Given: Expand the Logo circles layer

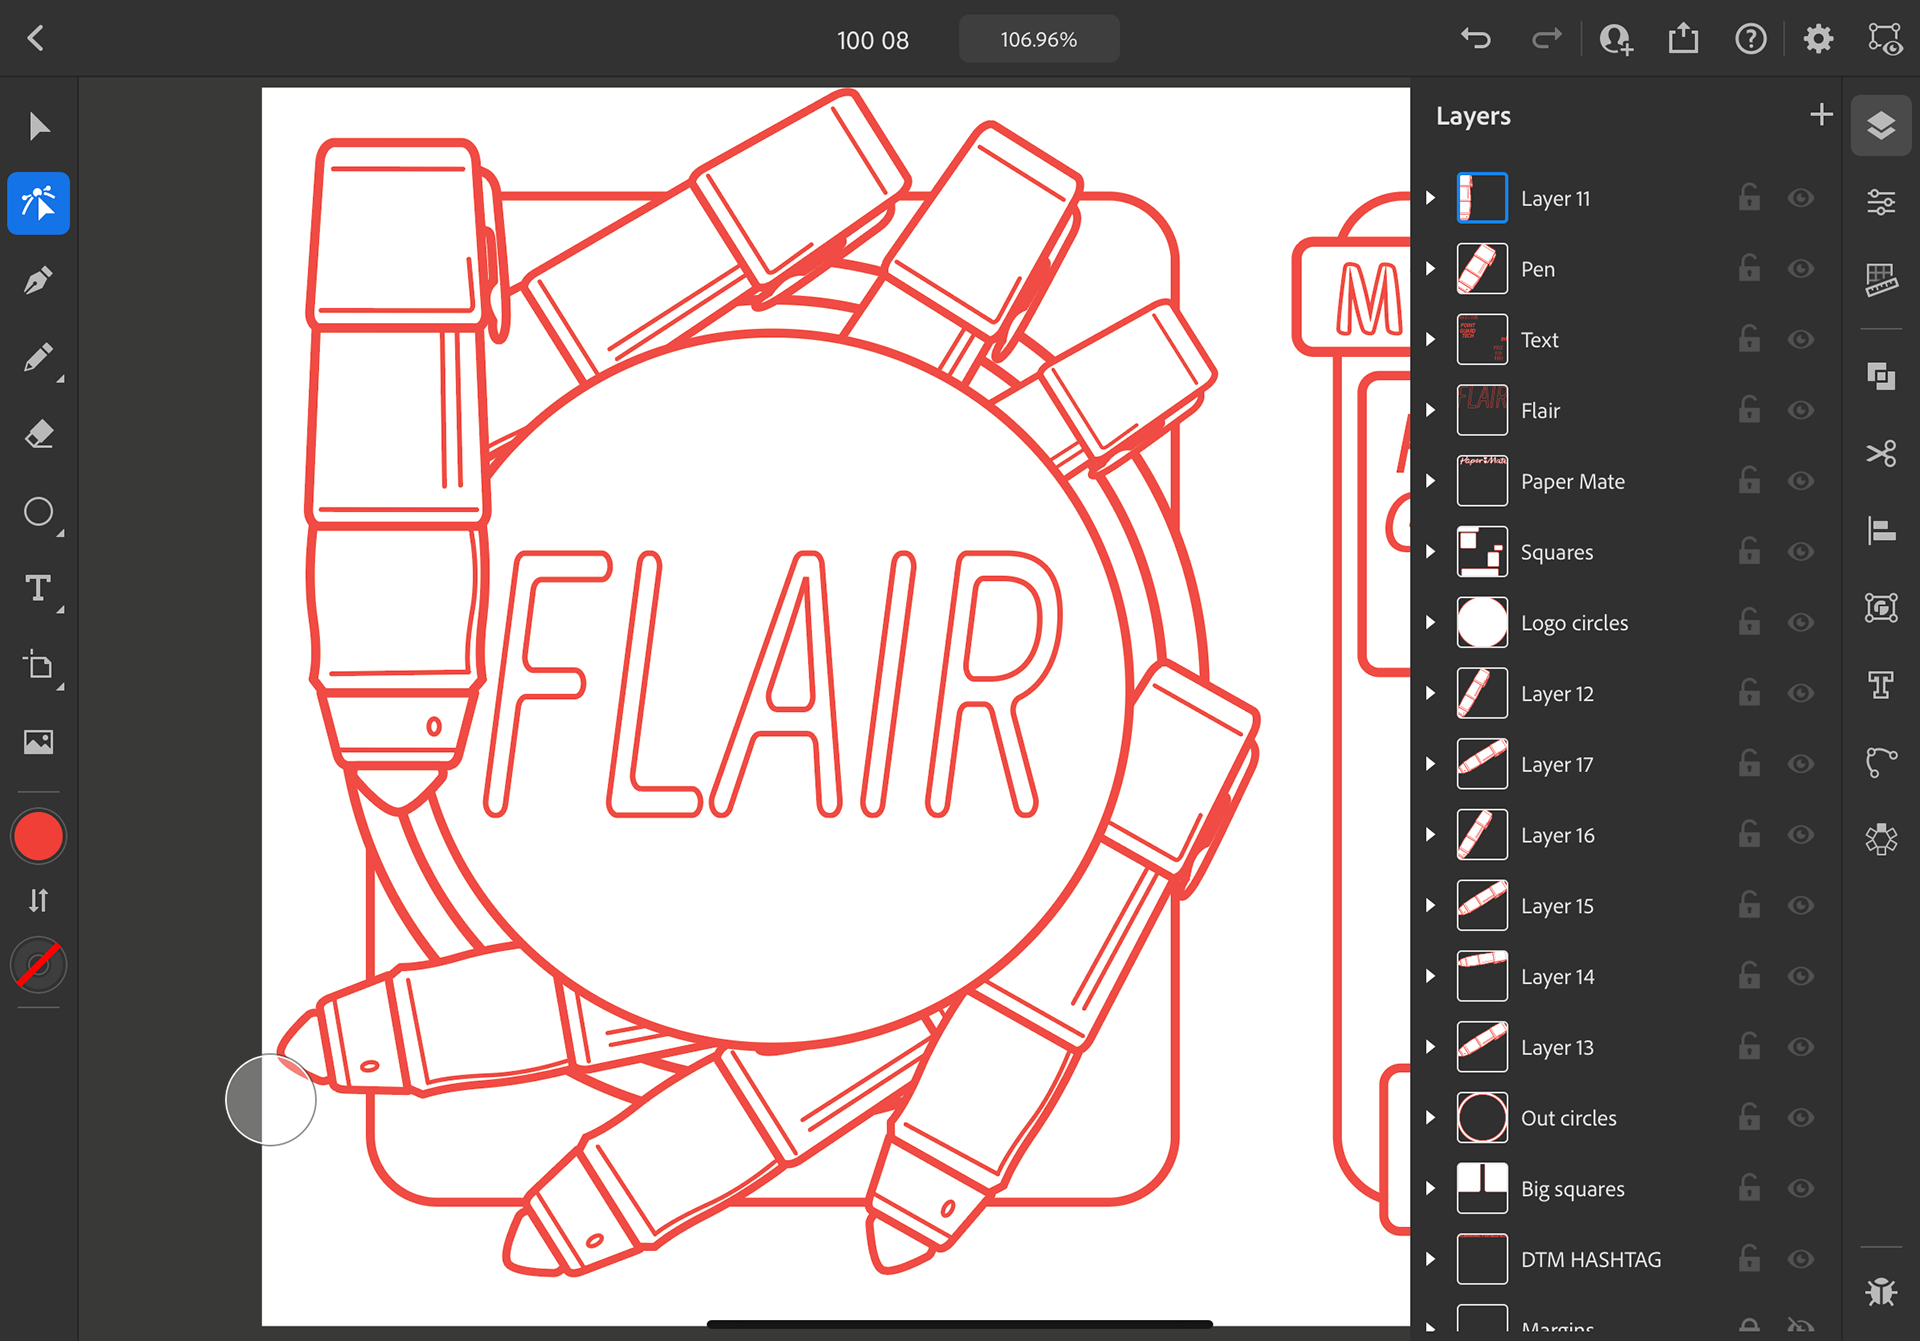Looking at the screenshot, I should [1431, 623].
